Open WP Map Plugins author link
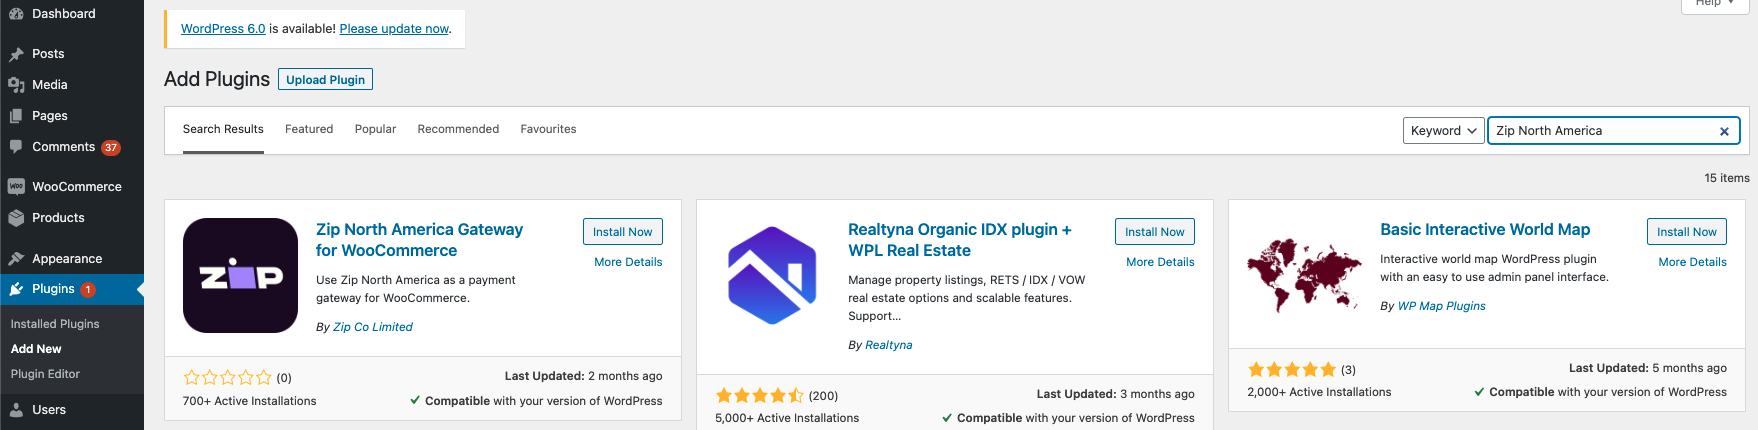Image resolution: width=1758 pixels, height=430 pixels. (x=1441, y=306)
